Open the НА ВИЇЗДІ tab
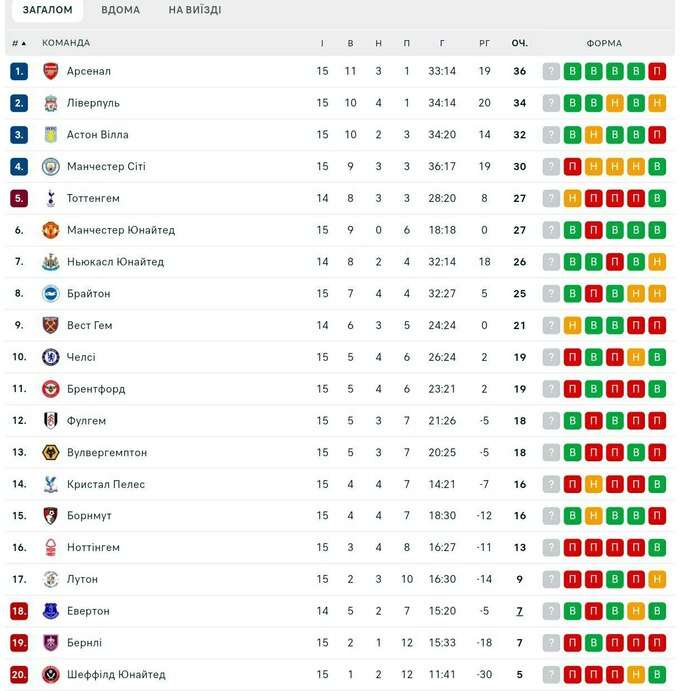 195,10
